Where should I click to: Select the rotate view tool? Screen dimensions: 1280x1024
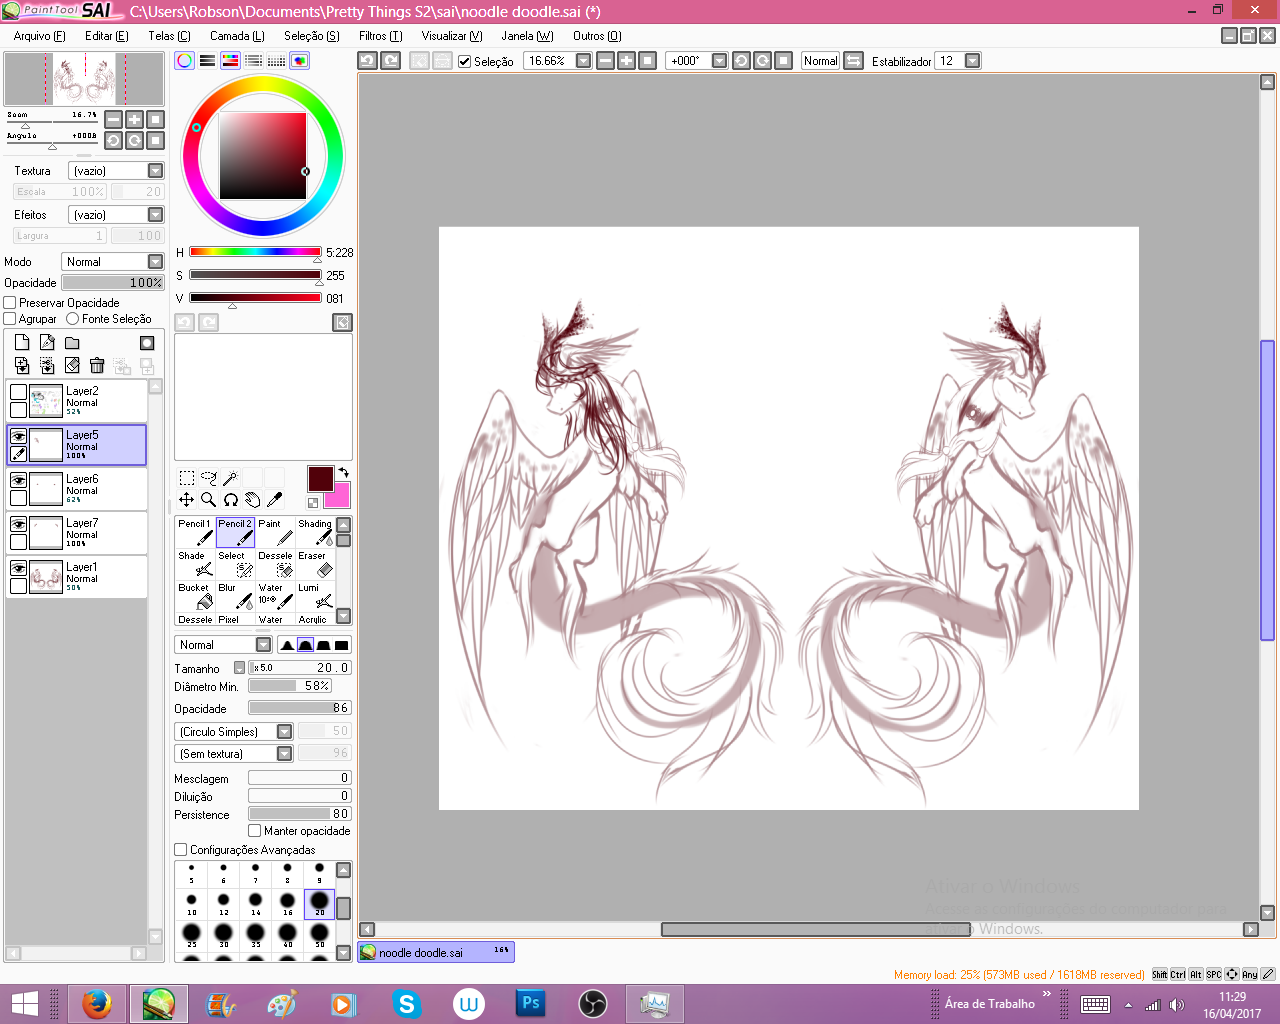231,499
